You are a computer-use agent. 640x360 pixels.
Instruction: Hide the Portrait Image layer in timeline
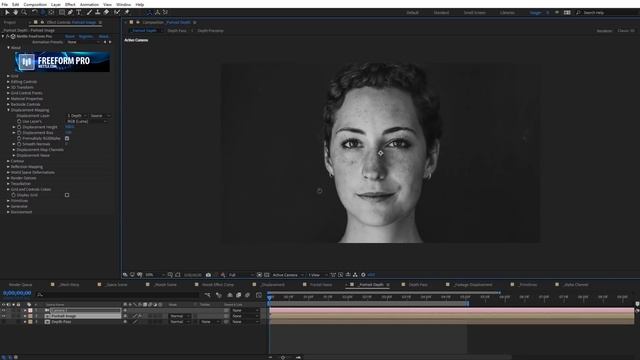(x=4, y=316)
